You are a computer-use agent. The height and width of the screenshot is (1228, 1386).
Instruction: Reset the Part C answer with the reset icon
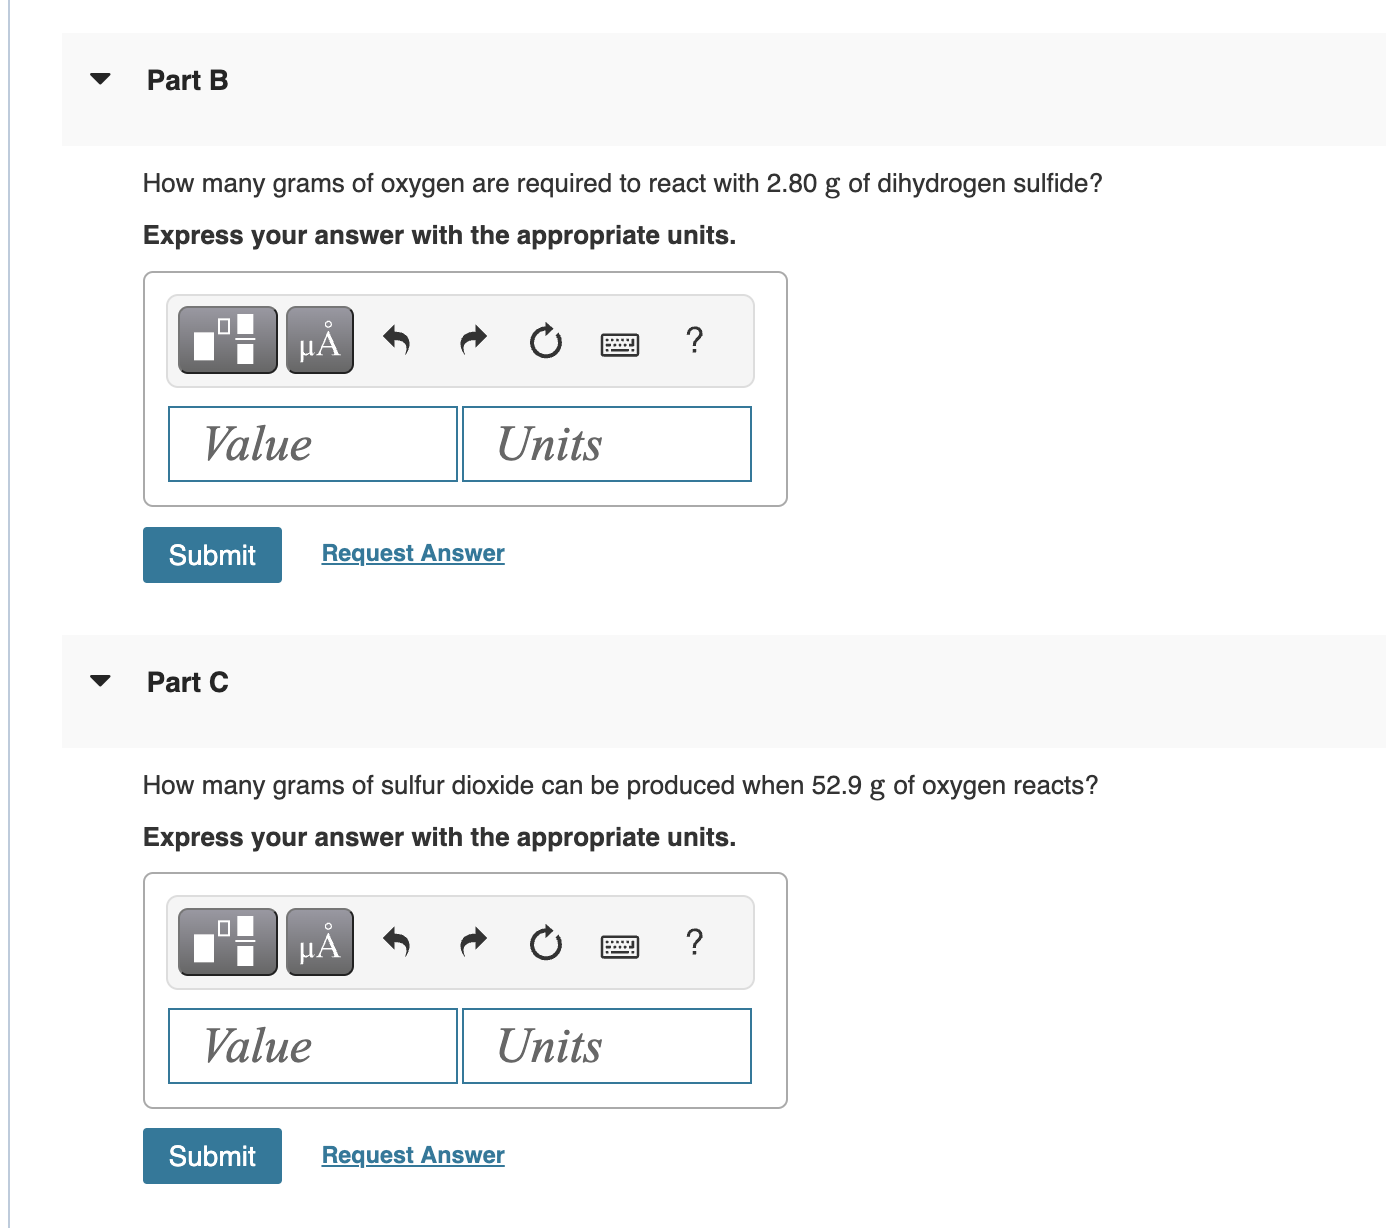(x=545, y=942)
